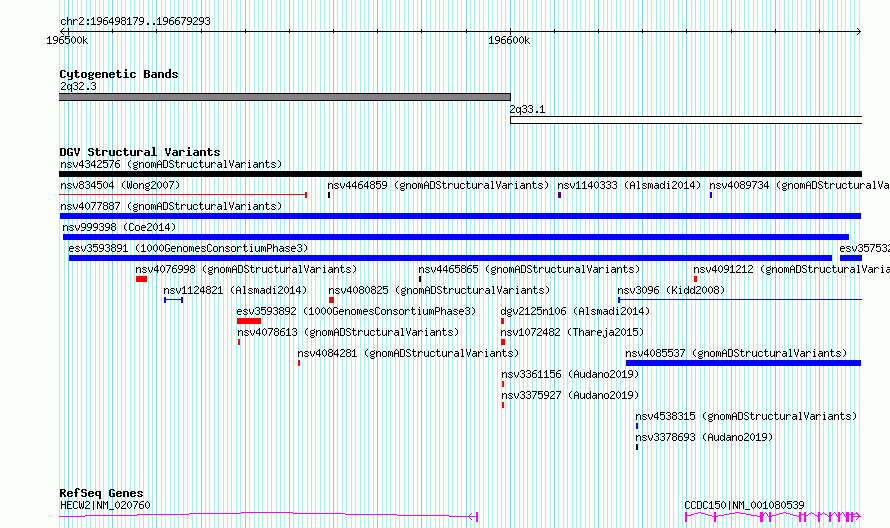Click the Cytogenetic Bands track title
This screenshot has height=528, width=890.
tap(119, 74)
